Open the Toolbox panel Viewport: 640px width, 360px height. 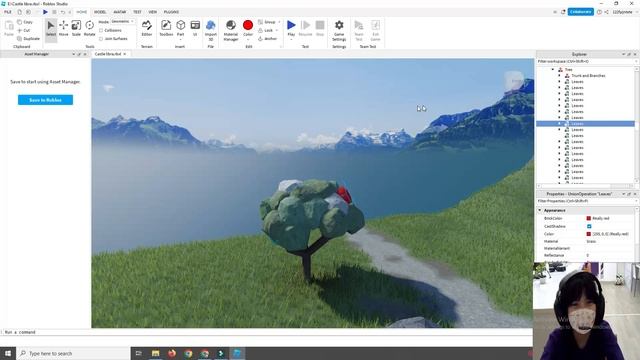click(166, 28)
